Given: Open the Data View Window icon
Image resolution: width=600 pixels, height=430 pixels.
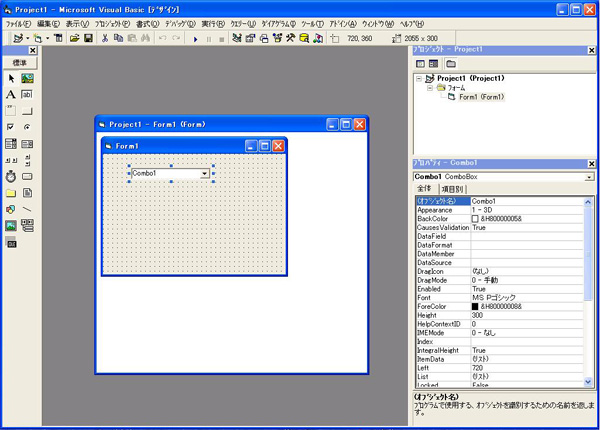Looking at the screenshot, I should pos(304,38).
